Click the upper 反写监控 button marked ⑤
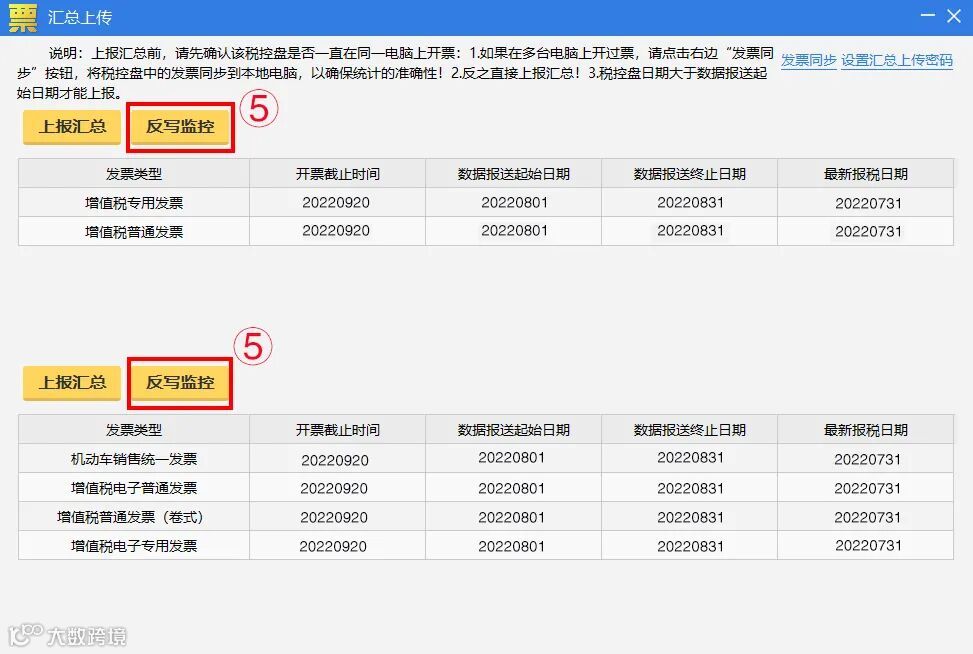 coord(180,127)
